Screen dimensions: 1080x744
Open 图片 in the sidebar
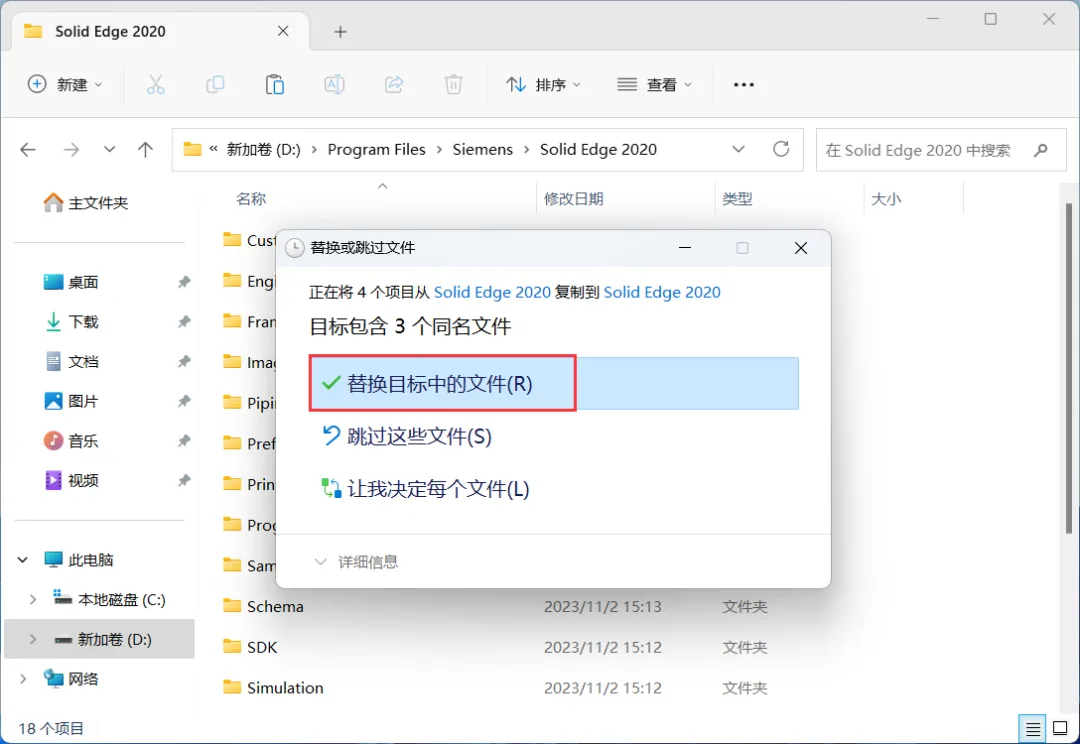coord(71,401)
